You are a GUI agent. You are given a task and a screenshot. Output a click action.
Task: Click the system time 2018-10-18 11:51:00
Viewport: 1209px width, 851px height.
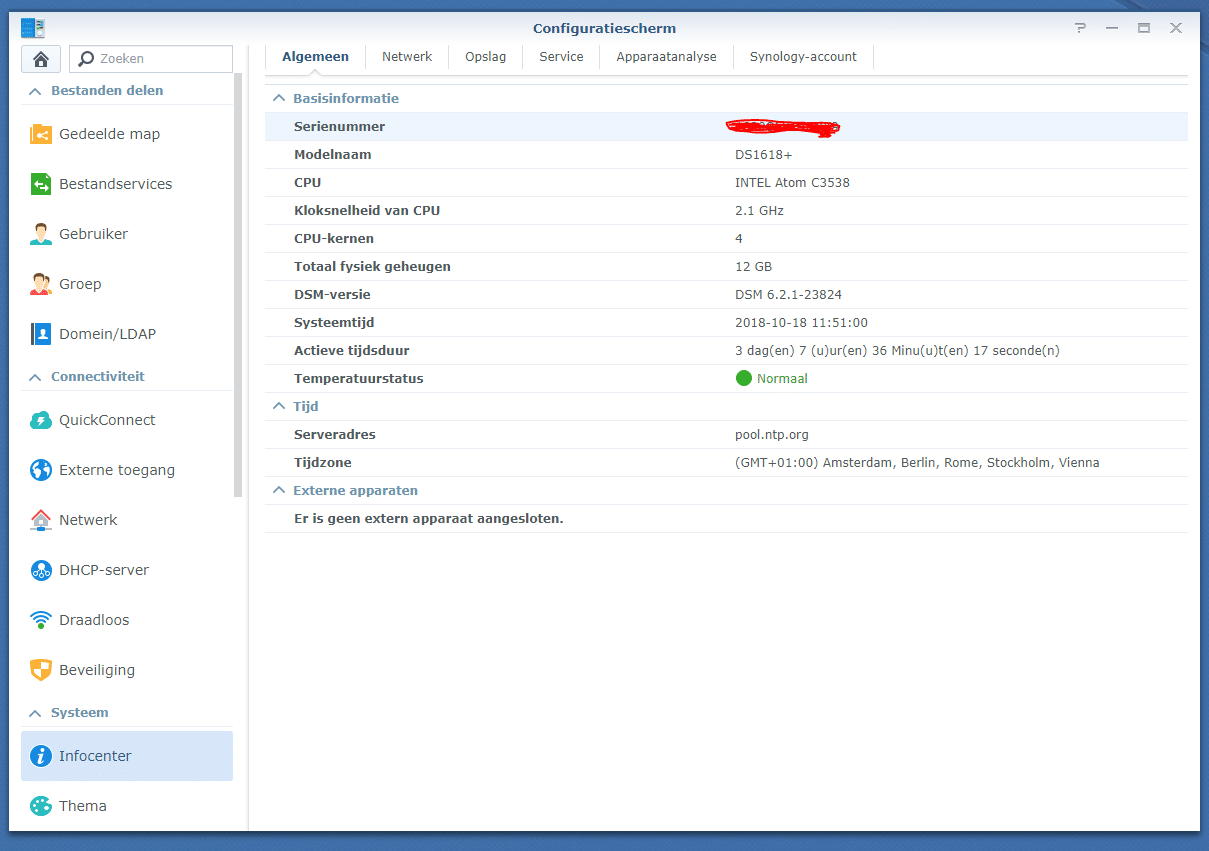(x=801, y=323)
